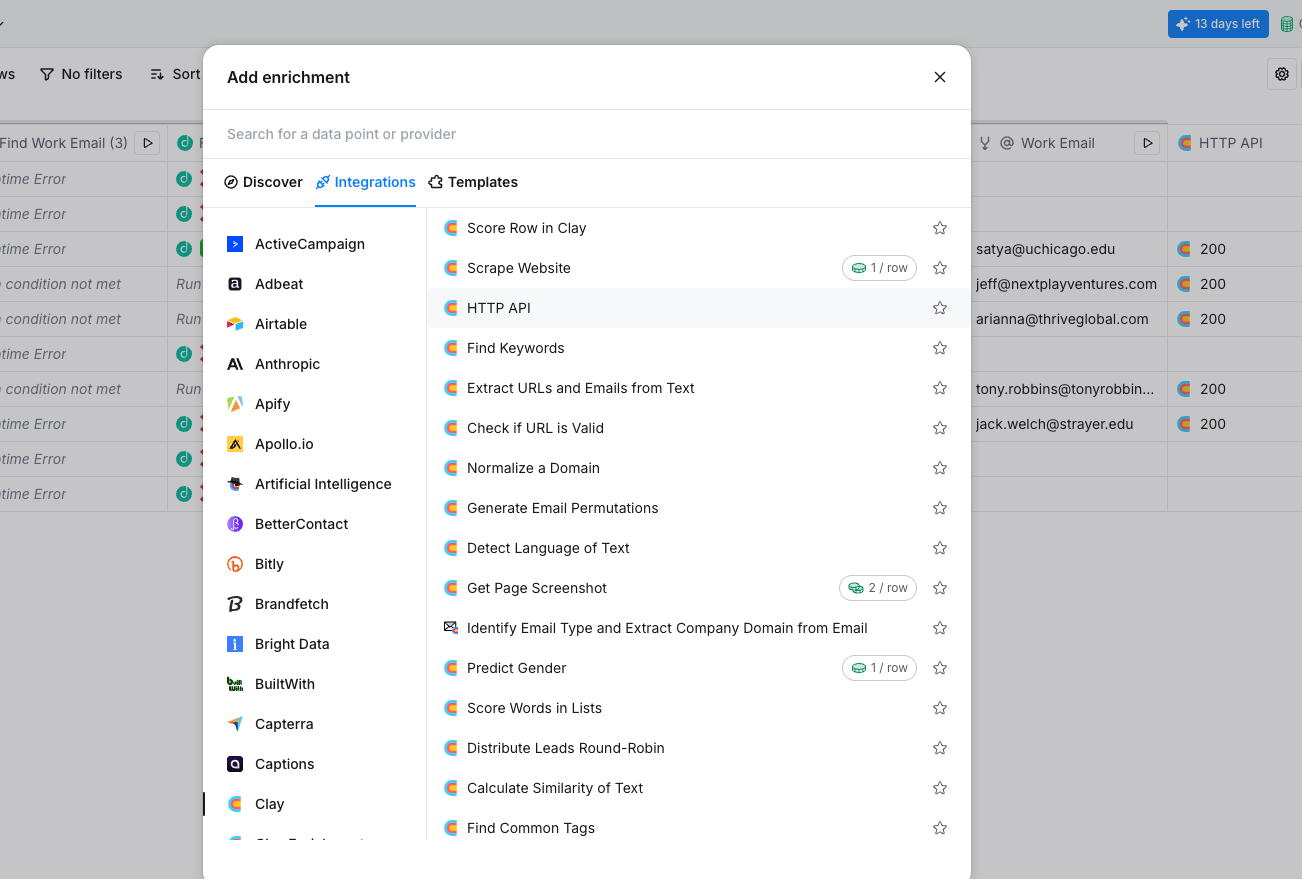
Task: Star Generate Email Permutations
Action: (x=940, y=508)
